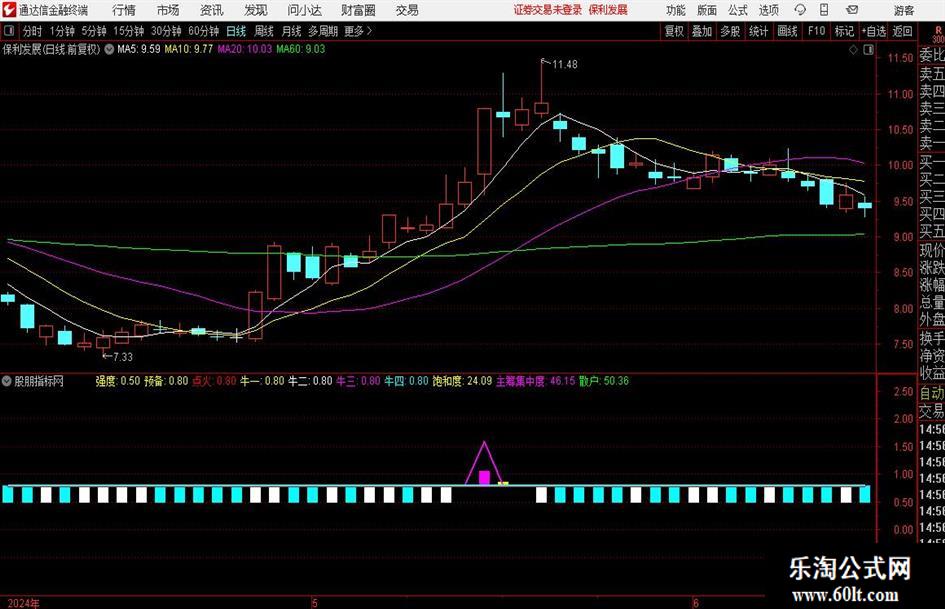Switch to 30分钟 period tab

(166, 31)
